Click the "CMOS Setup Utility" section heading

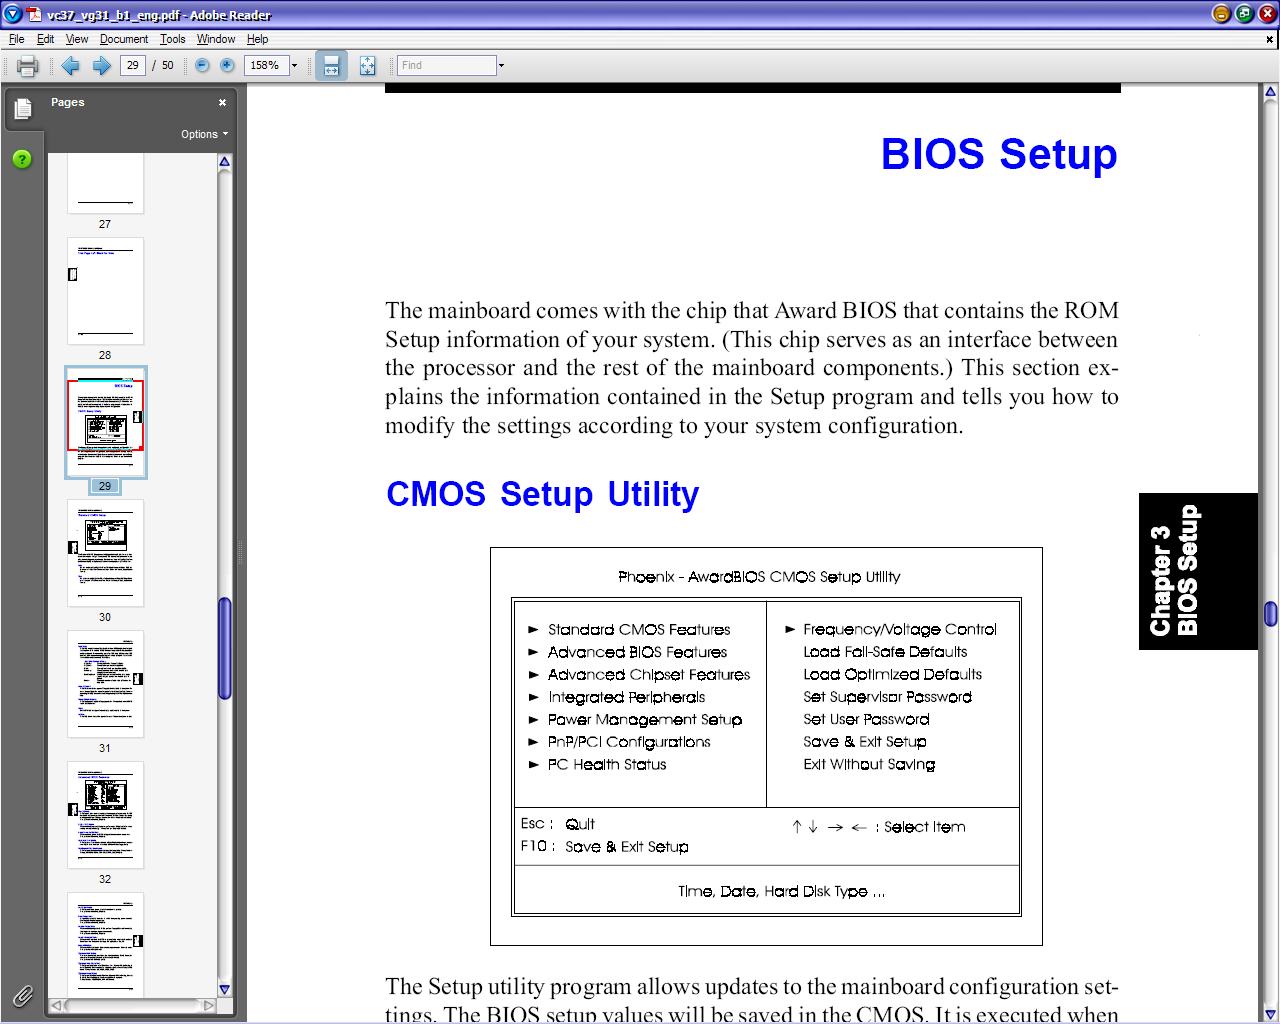click(543, 494)
